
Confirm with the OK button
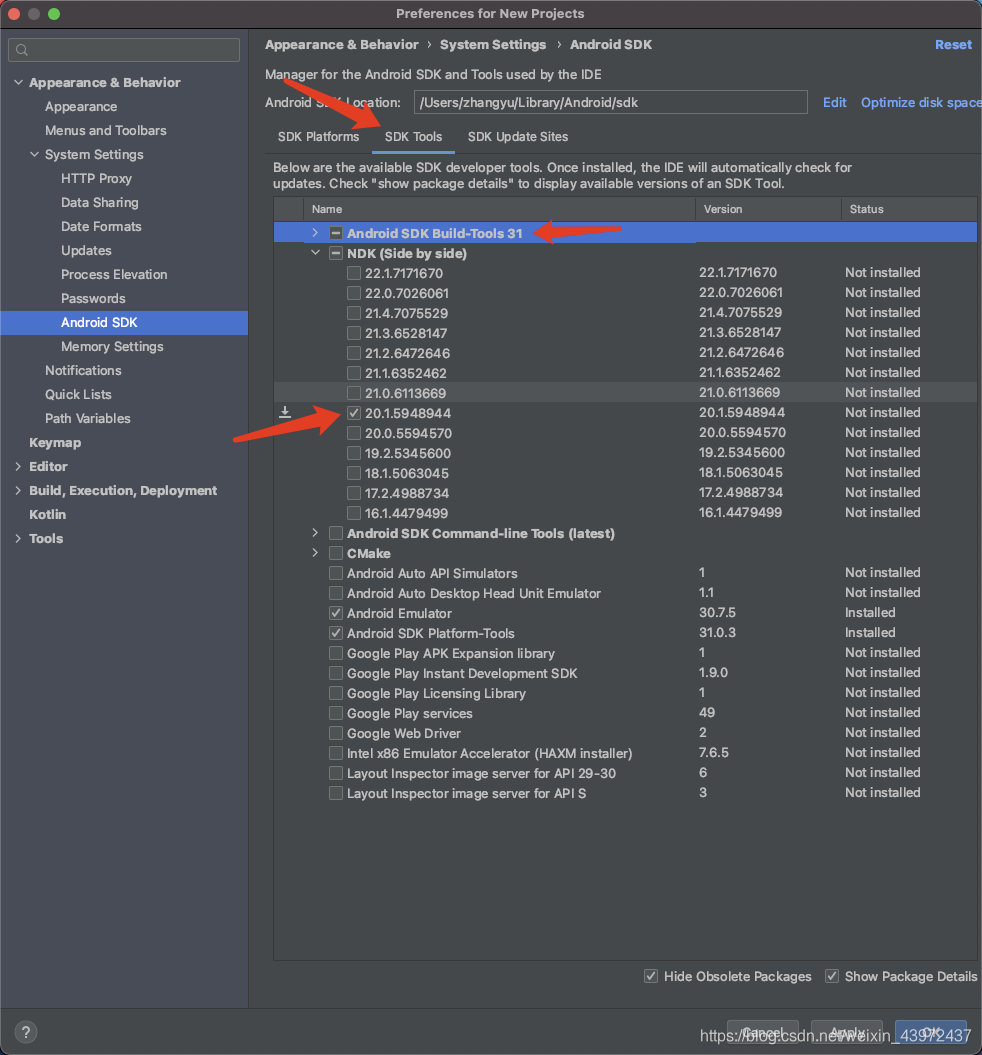pyautogui.click(x=931, y=1033)
